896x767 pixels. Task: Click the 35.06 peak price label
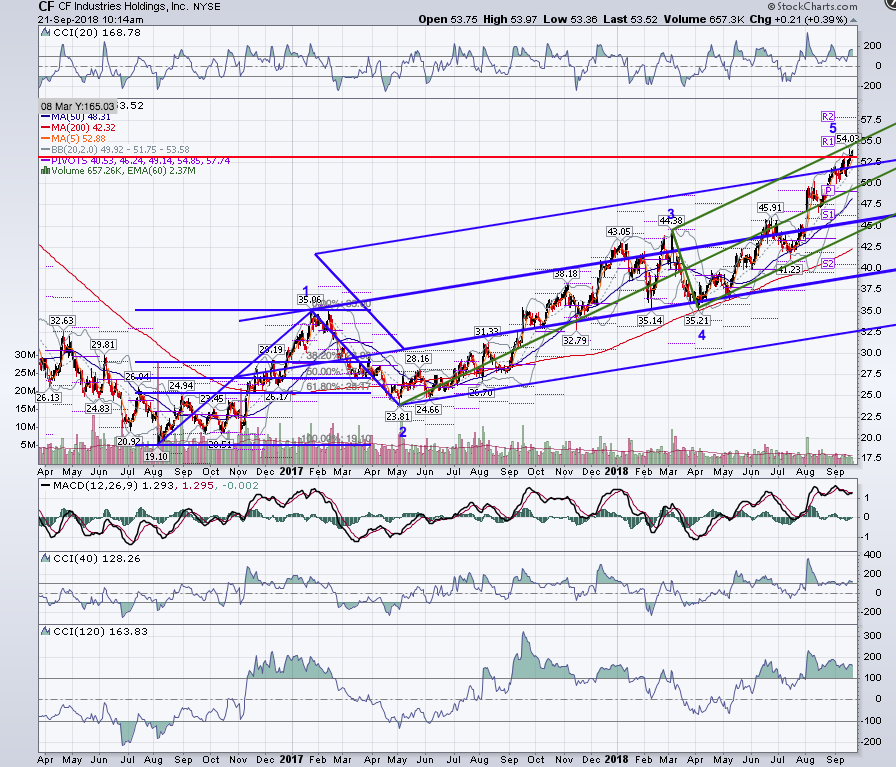point(309,299)
